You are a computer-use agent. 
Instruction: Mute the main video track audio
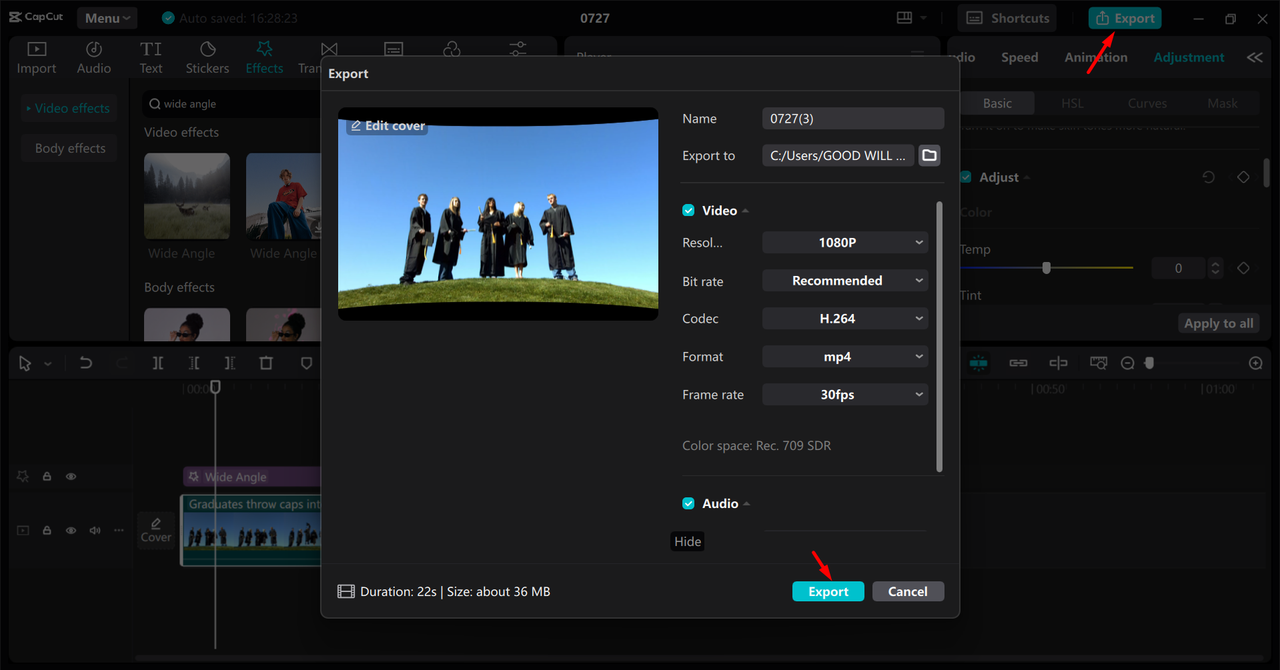tap(95, 530)
